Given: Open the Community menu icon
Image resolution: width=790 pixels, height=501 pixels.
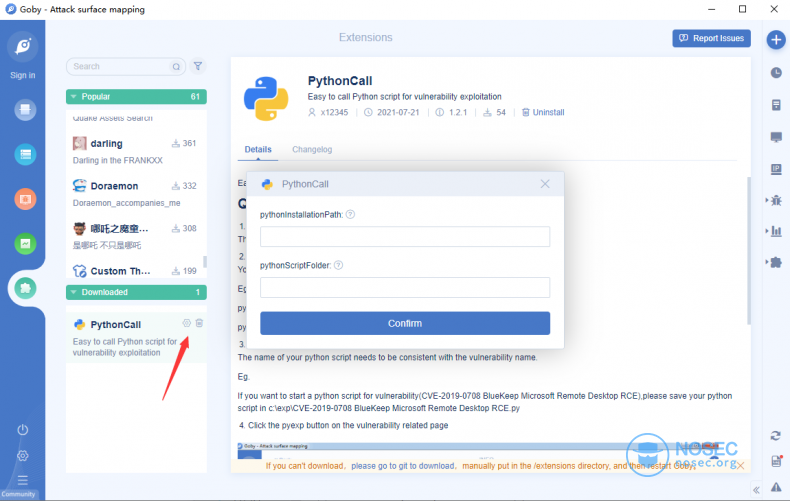Looking at the screenshot, I should [23, 480].
